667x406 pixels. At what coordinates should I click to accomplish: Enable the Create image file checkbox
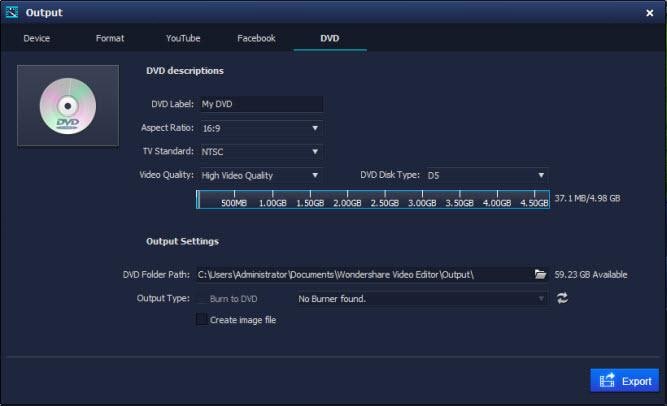[x=202, y=319]
